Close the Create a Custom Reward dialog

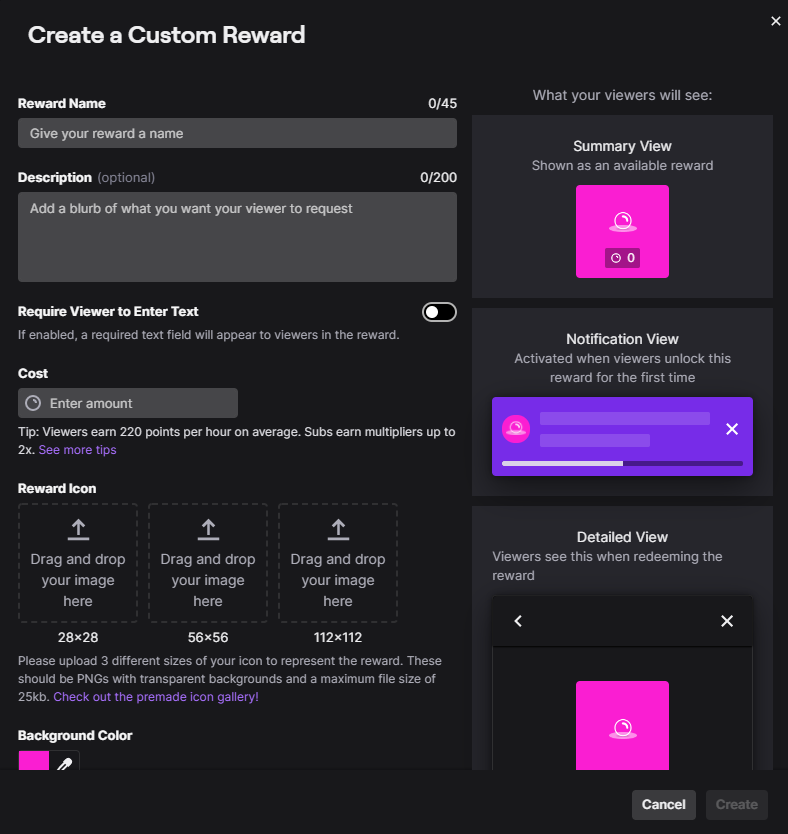(x=775, y=21)
